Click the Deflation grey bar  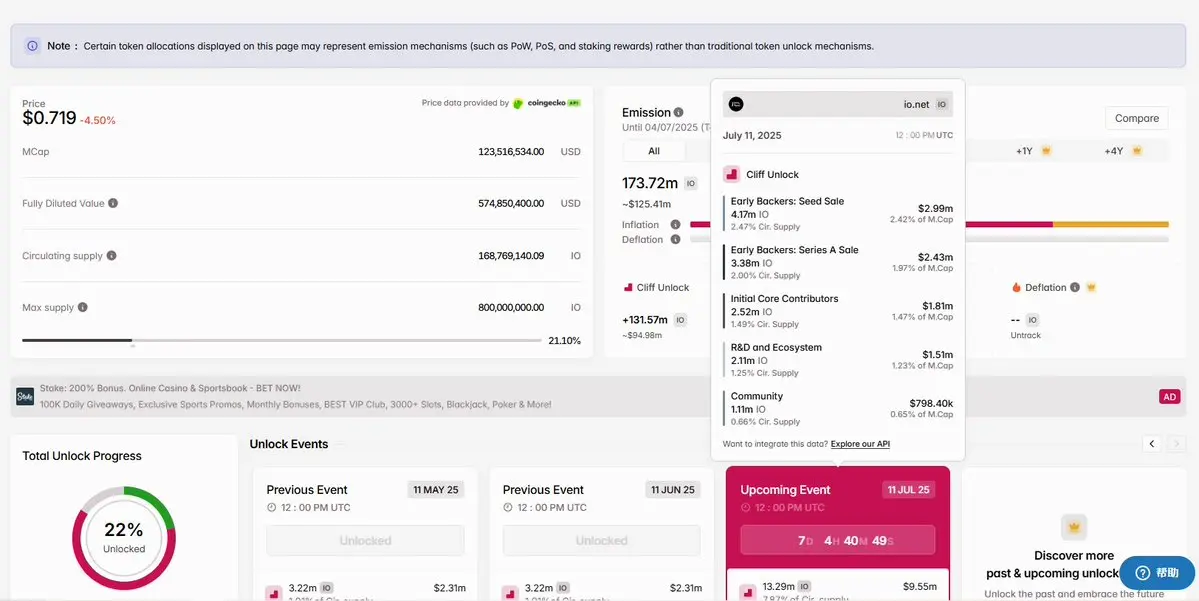929,239
